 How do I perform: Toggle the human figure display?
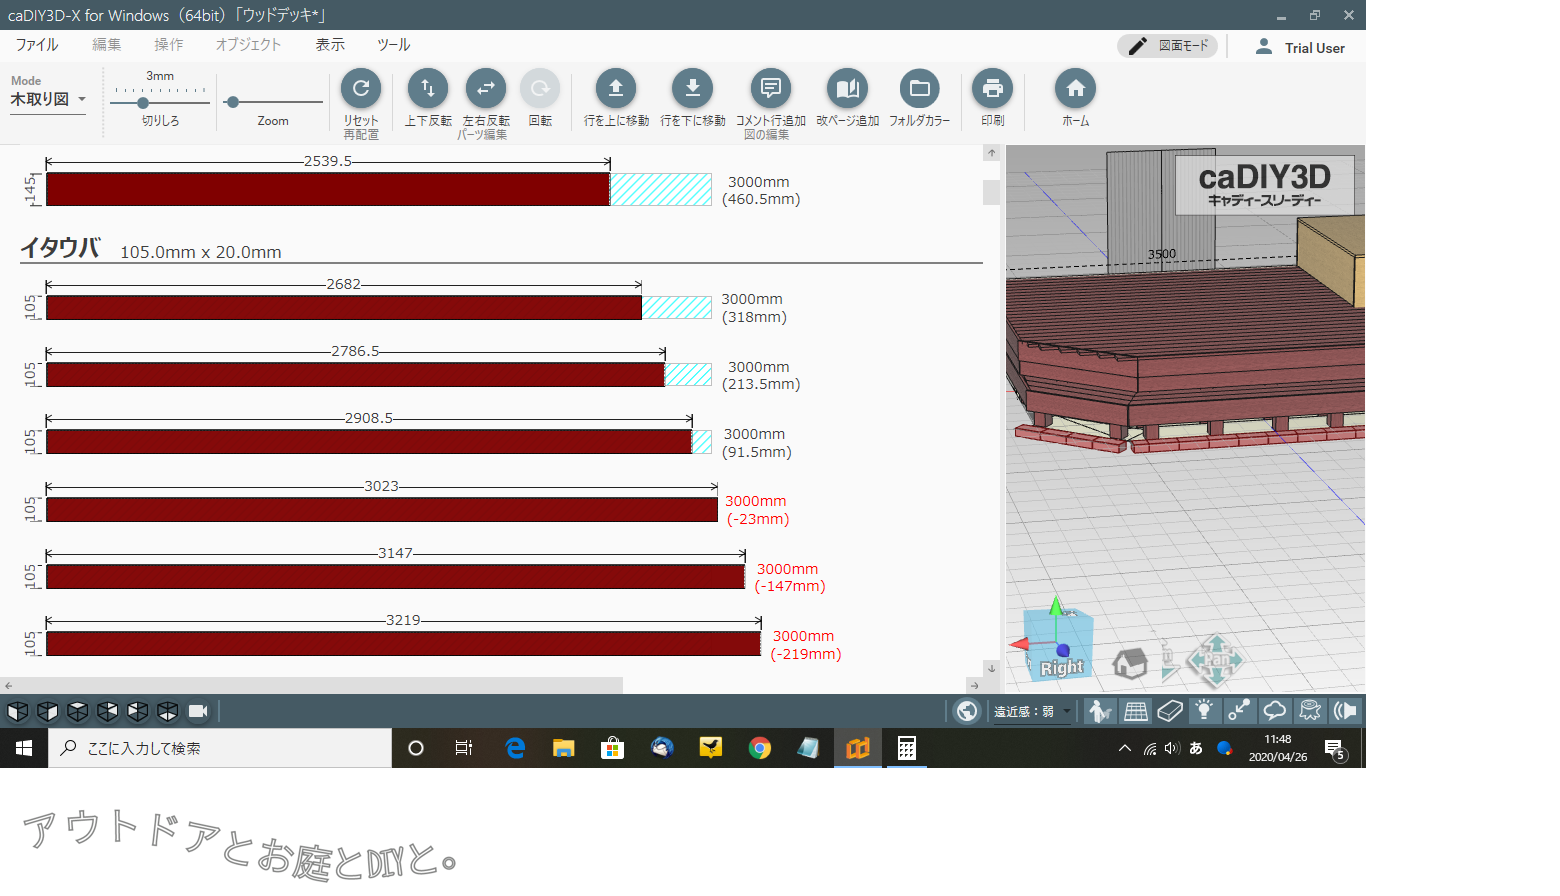(x=1100, y=711)
